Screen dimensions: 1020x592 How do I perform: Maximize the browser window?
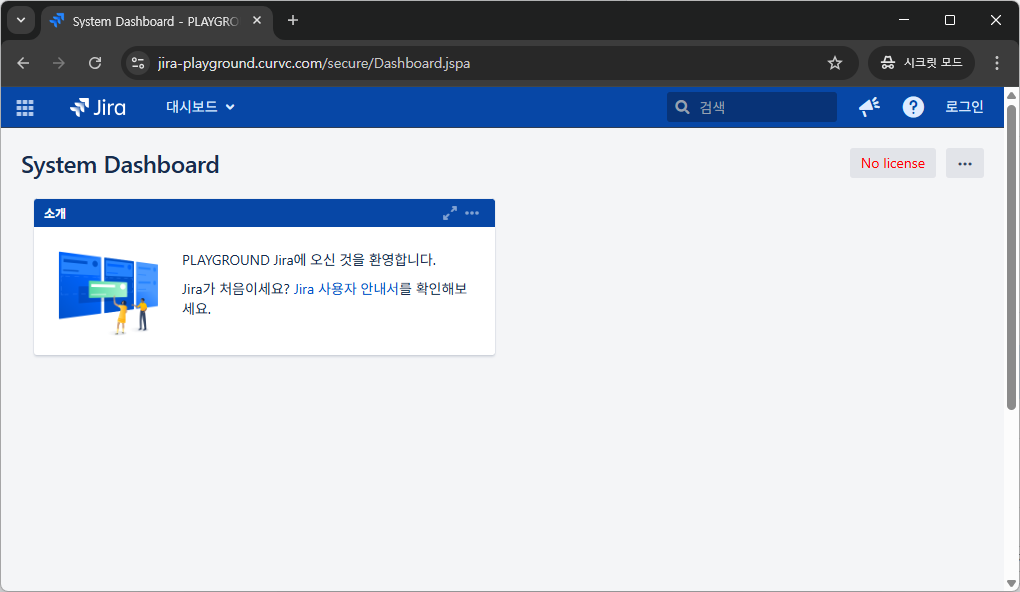(950, 20)
